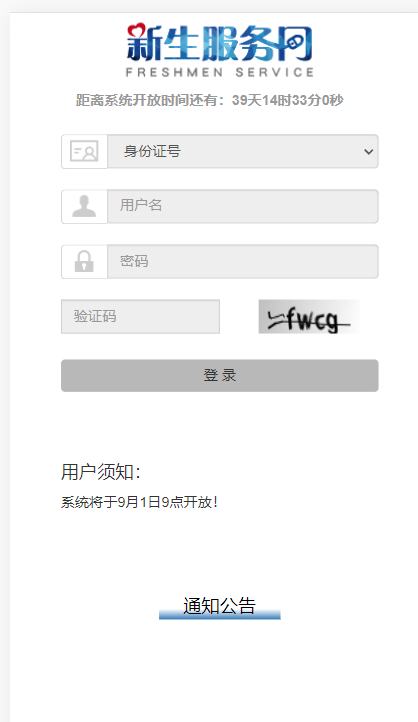Refresh the fwcg captcha image
The height and width of the screenshot is (722, 418).
coord(309,316)
